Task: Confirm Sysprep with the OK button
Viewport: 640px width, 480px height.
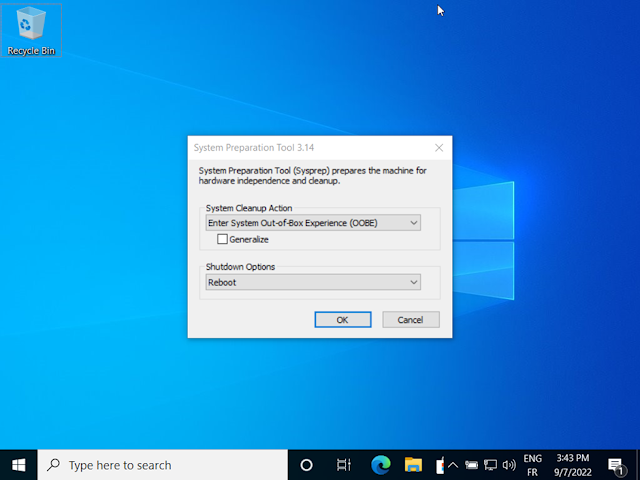Action: (x=343, y=320)
